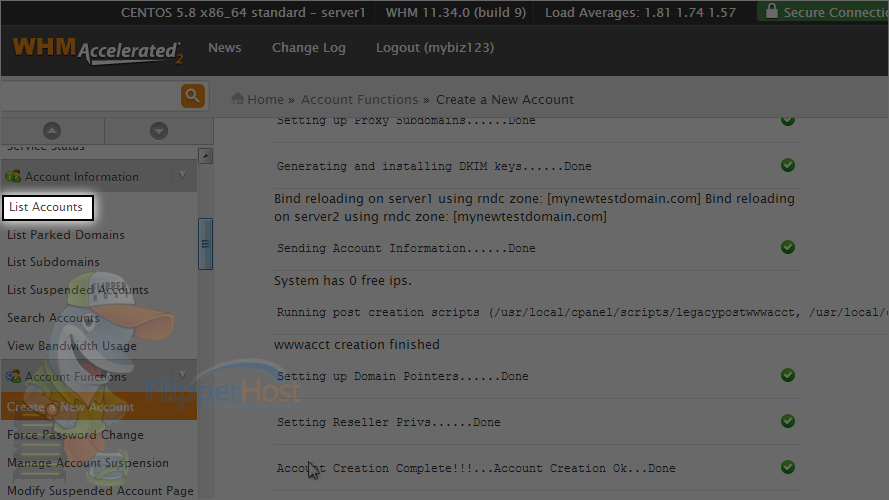This screenshot has height=500, width=889.
Task: Click the green check beside Setting Reseller Privs
Action: point(788,421)
